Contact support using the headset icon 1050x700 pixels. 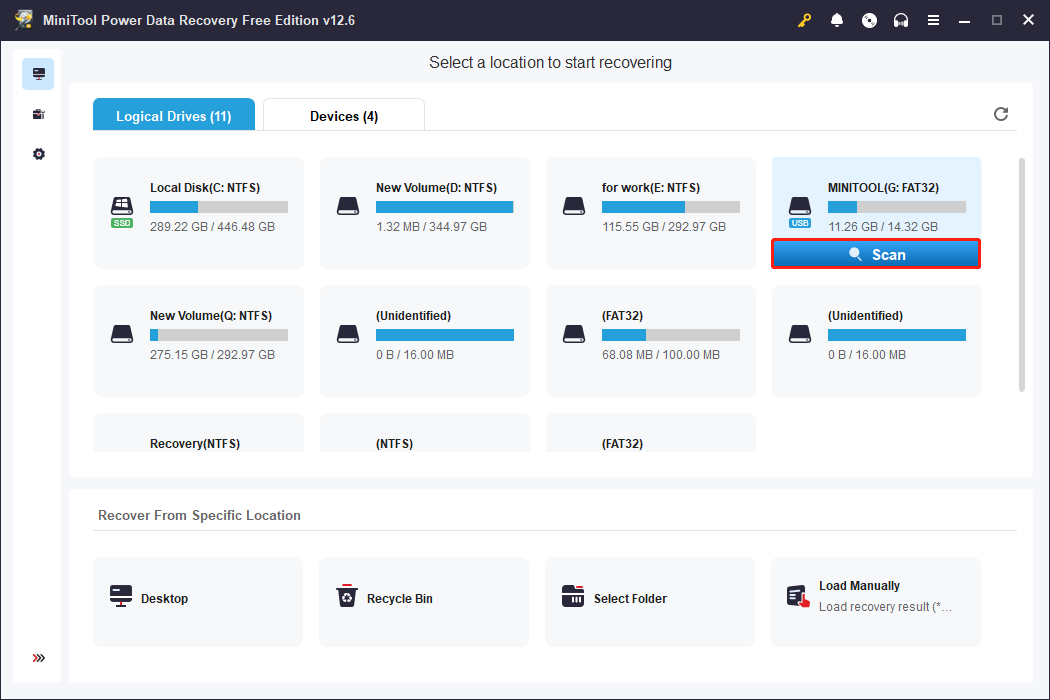901,19
